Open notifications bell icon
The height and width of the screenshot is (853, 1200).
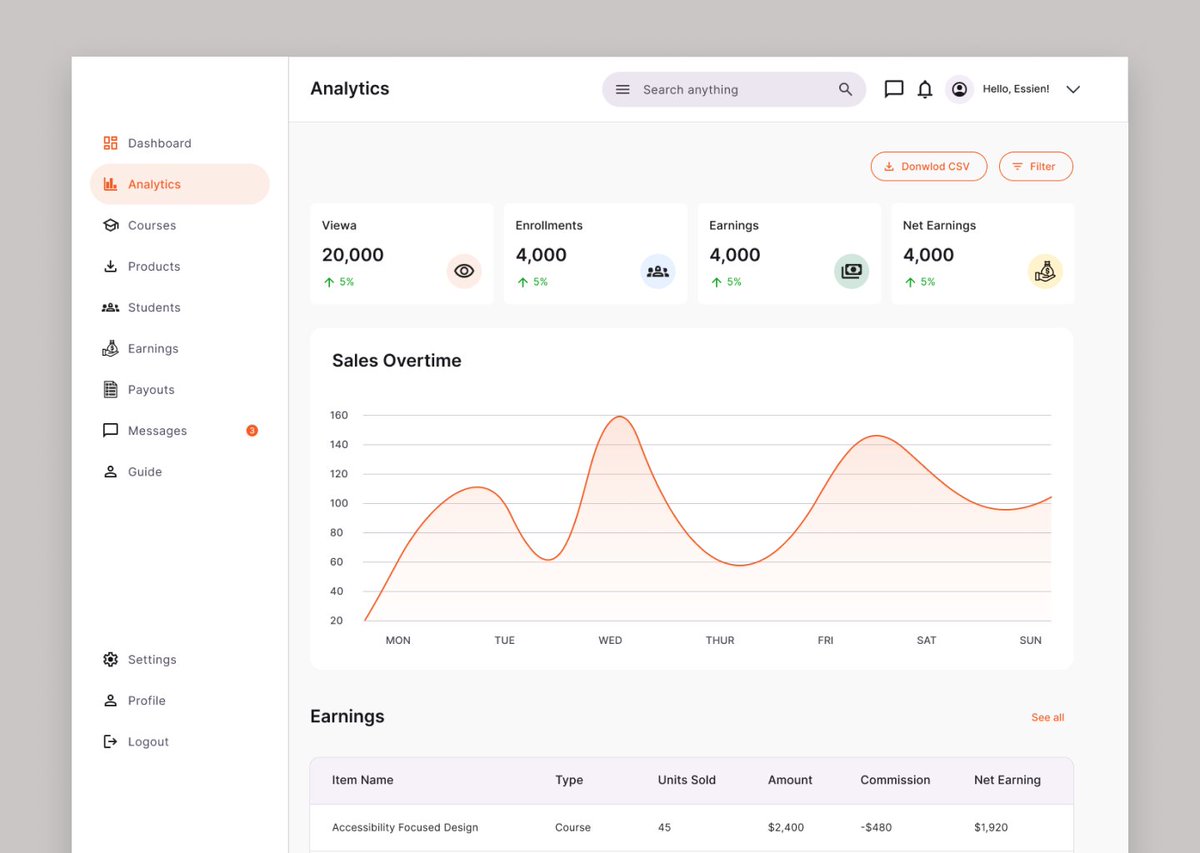(x=925, y=89)
